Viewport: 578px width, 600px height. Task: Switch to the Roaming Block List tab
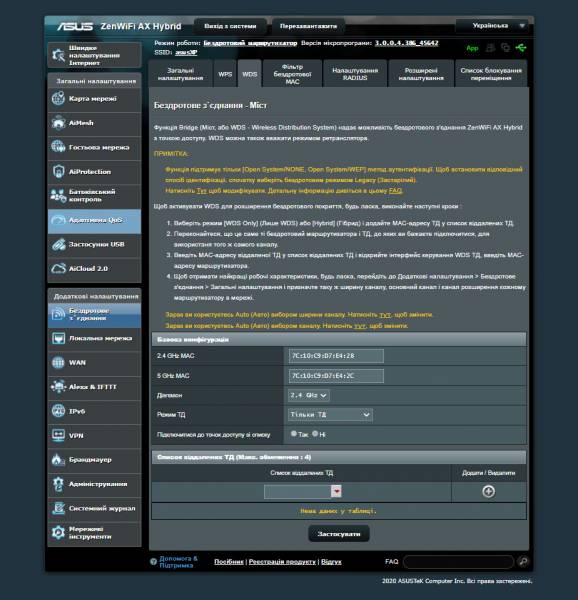(491, 74)
